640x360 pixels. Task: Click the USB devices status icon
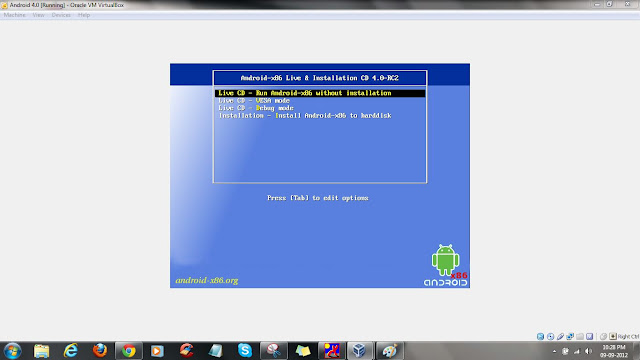coord(560,336)
